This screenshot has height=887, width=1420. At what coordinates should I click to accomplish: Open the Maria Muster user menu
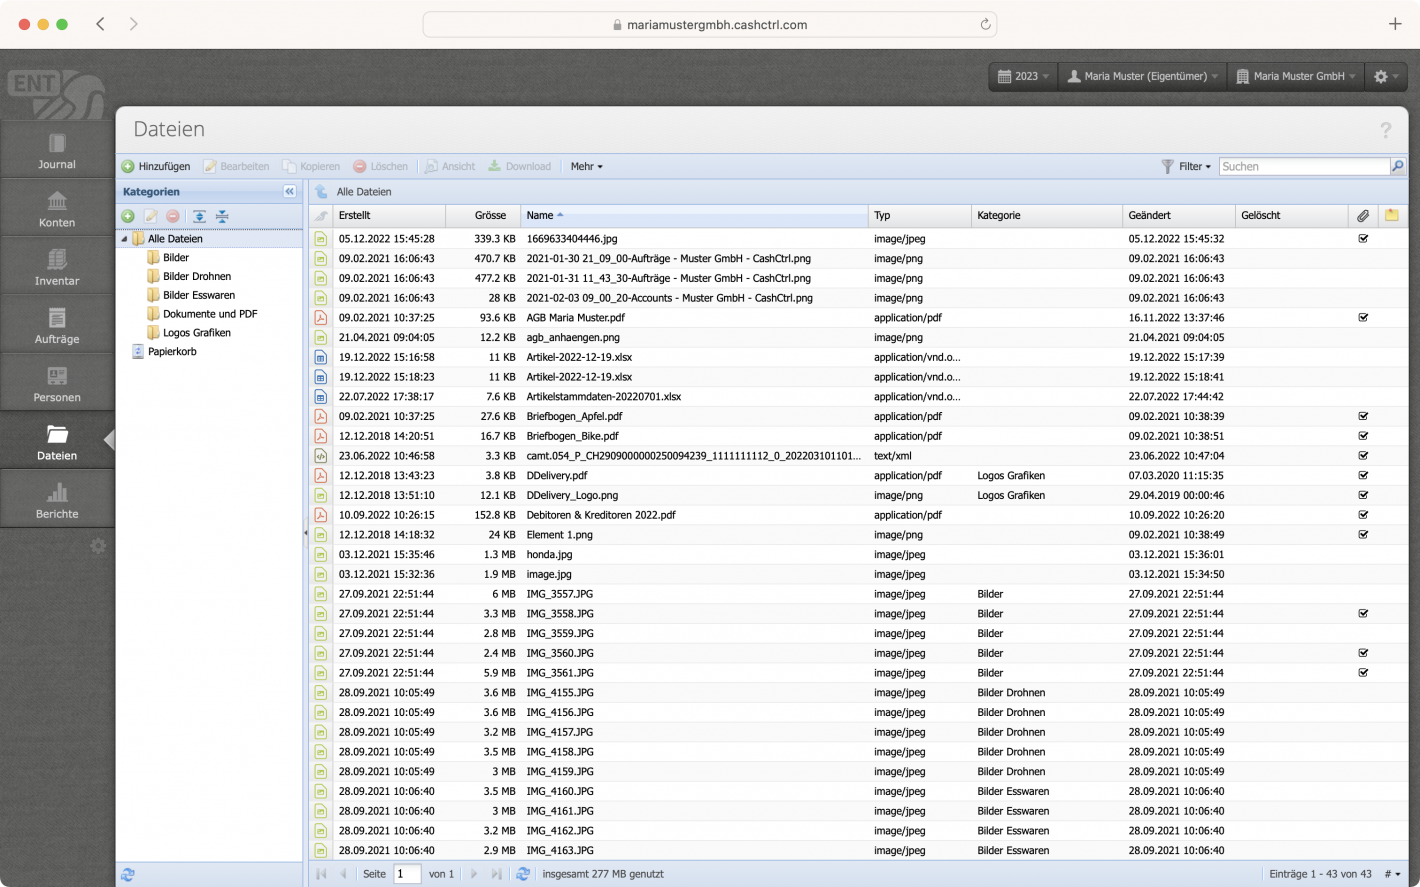click(1140, 76)
